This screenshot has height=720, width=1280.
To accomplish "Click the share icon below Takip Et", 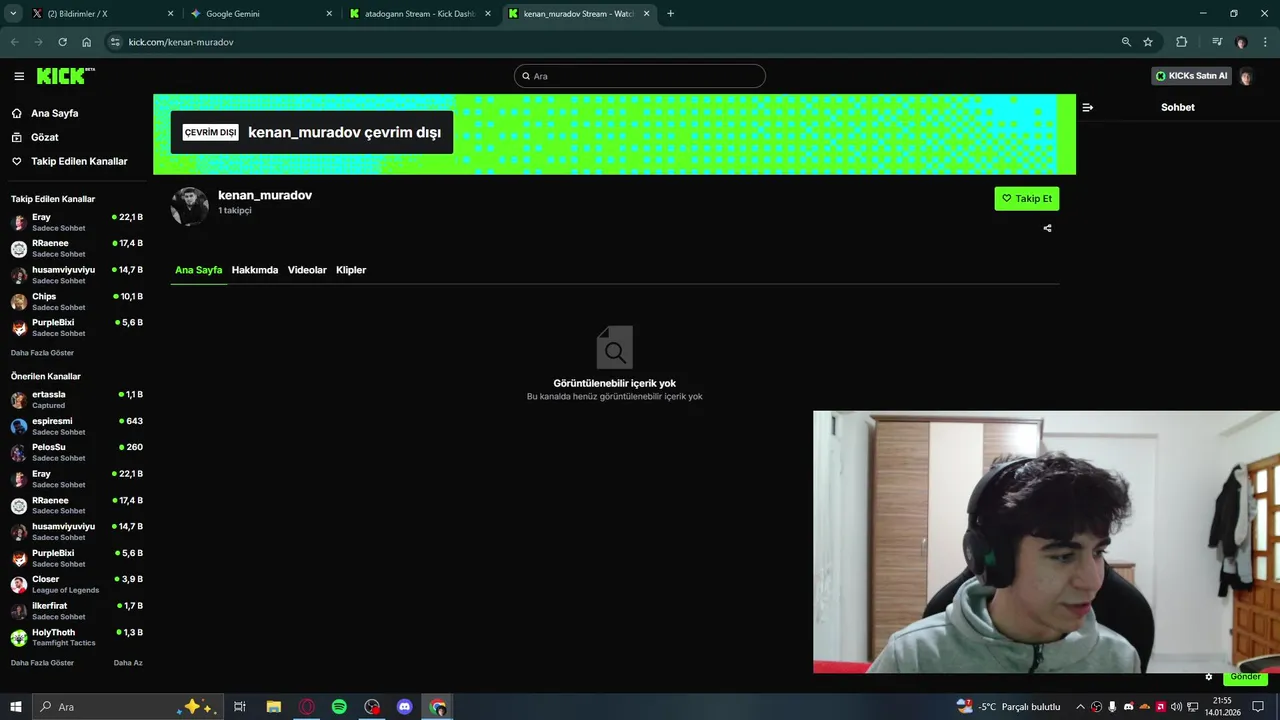I will pos(1047,228).
